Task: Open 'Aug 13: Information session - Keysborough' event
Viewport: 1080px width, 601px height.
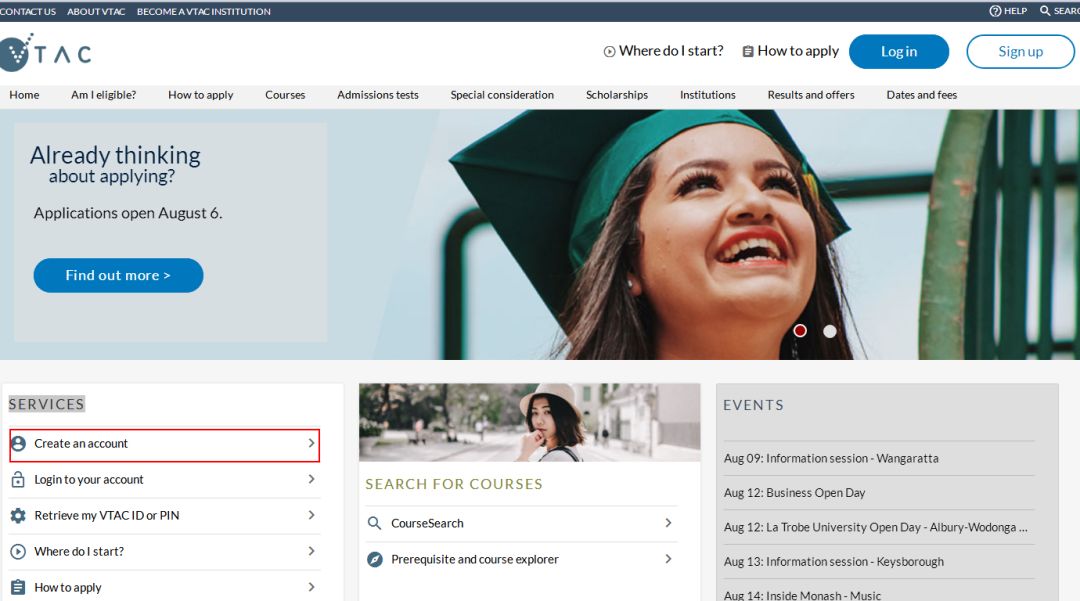Action: (833, 562)
